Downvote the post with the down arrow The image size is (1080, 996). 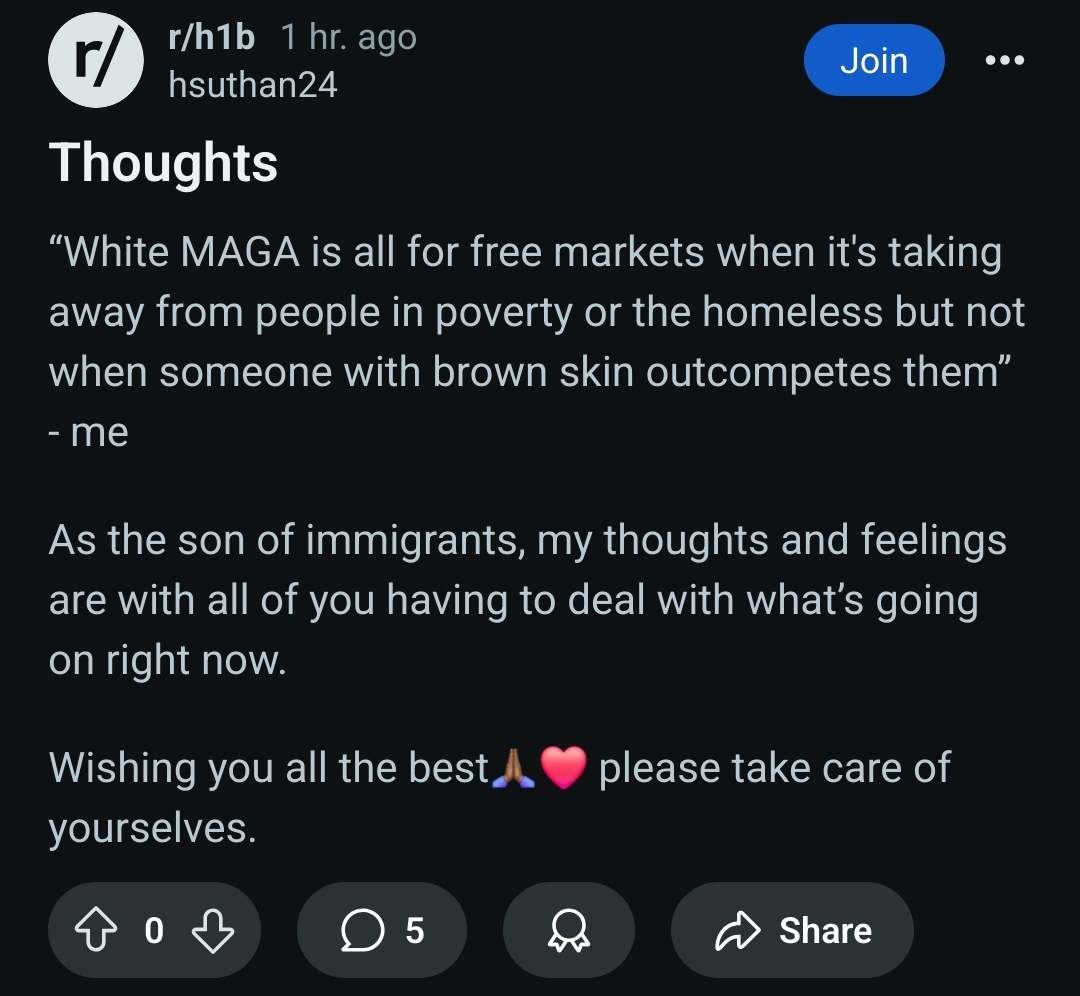tap(213, 930)
